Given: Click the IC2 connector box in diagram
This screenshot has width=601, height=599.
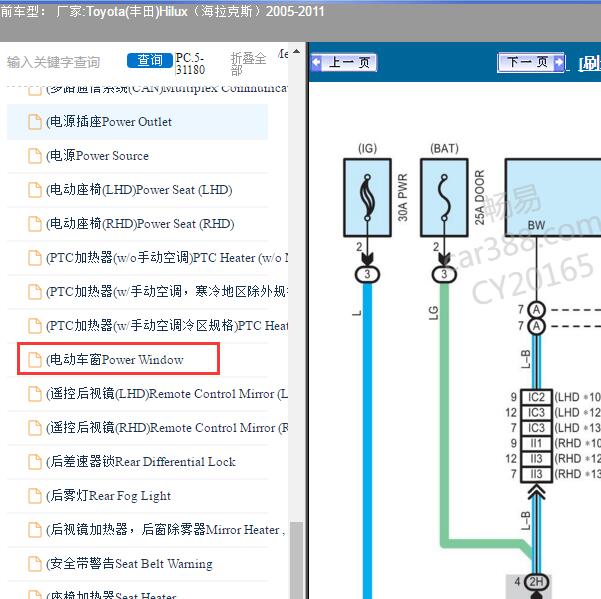Looking at the screenshot, I should 536,397.
